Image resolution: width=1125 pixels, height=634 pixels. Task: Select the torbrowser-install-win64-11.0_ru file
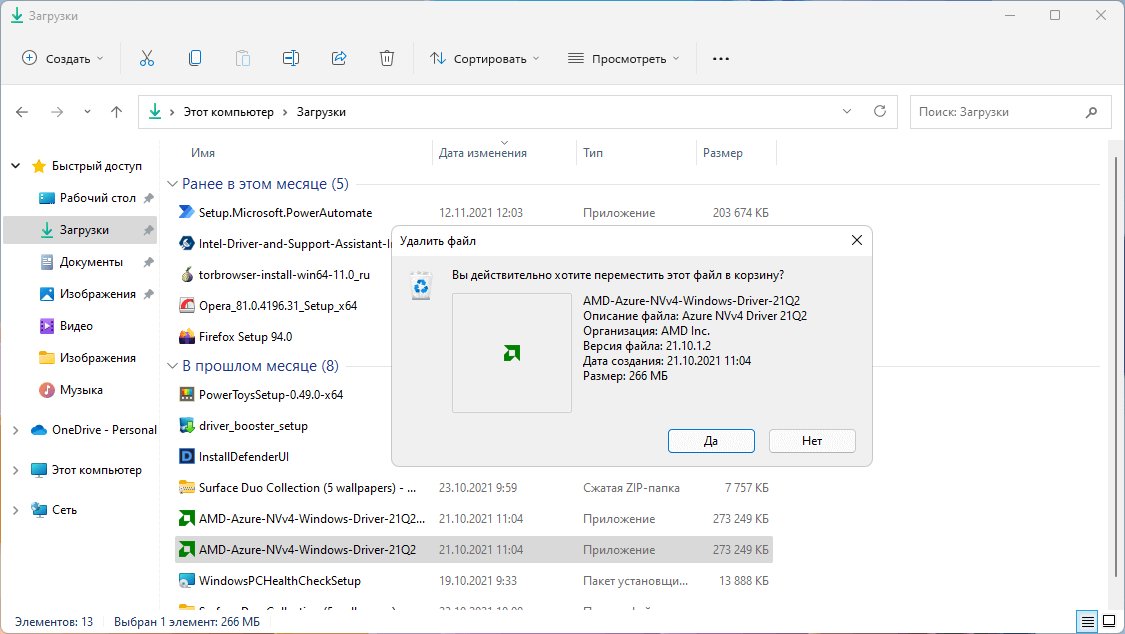tap(284, 275)
